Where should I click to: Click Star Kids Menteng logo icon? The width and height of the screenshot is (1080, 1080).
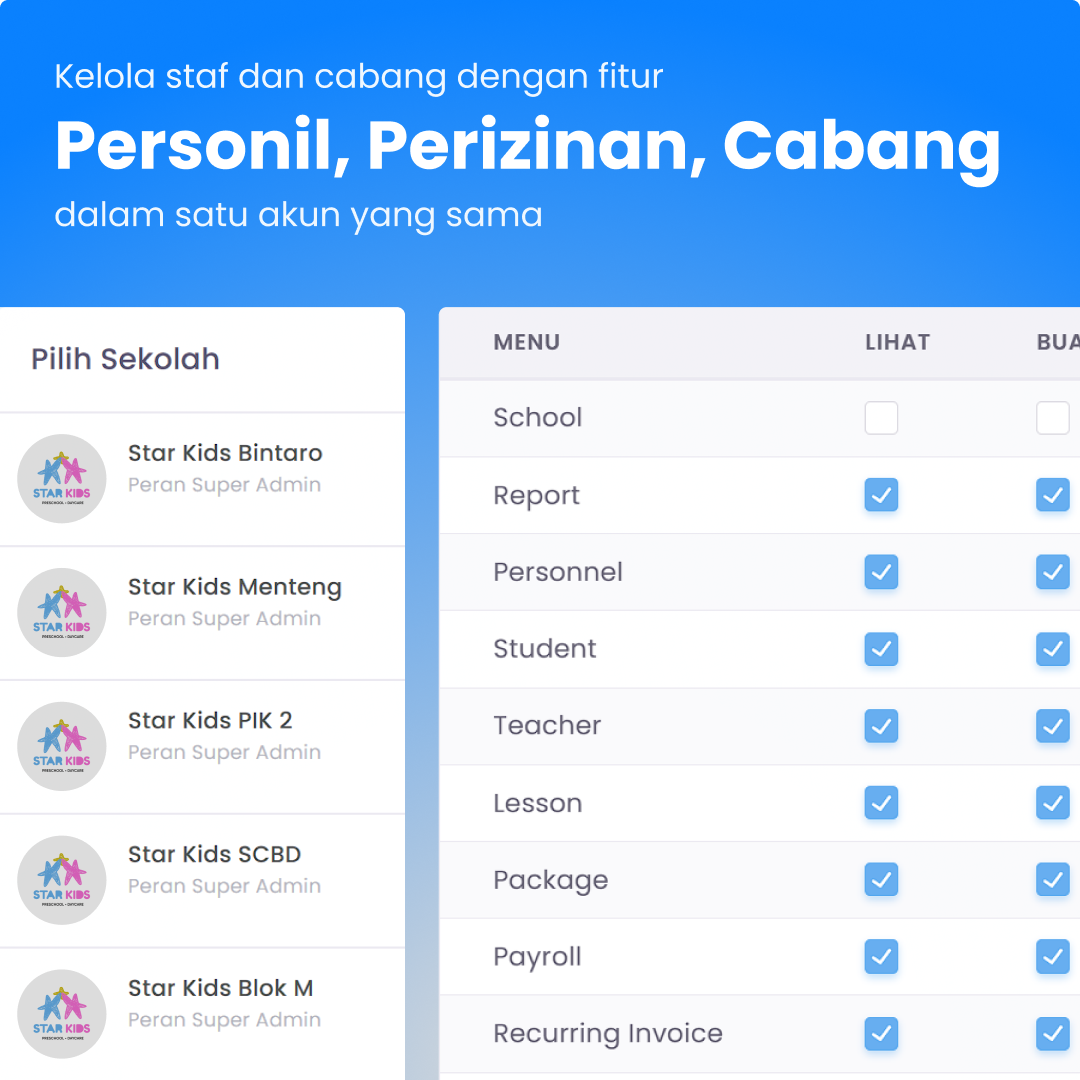62,613
